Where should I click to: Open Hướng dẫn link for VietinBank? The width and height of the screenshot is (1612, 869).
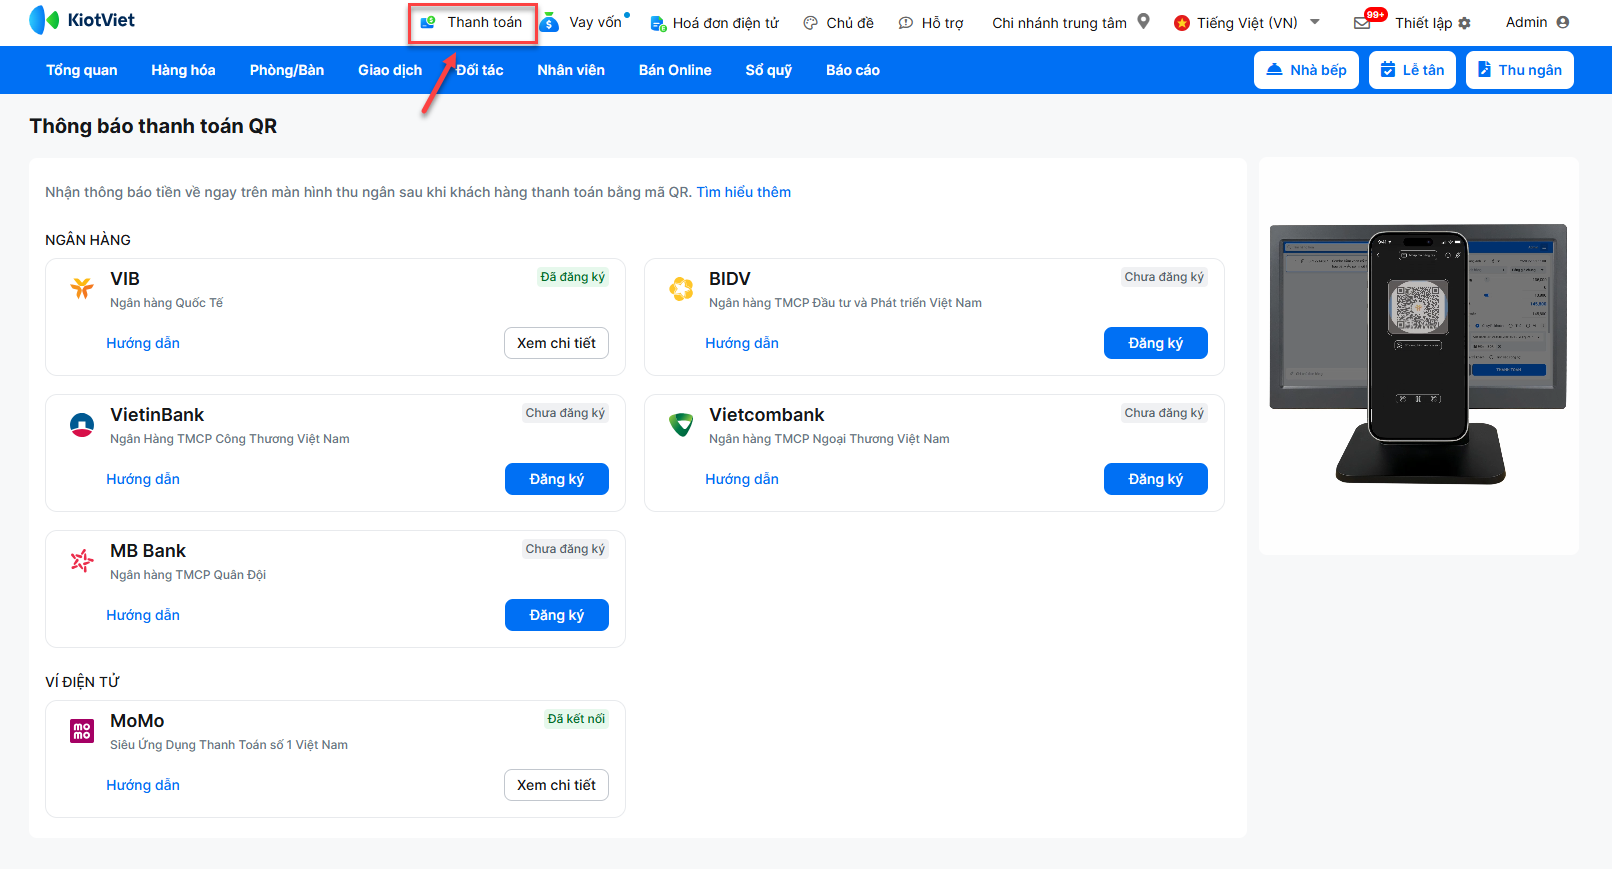pos(143,479)
